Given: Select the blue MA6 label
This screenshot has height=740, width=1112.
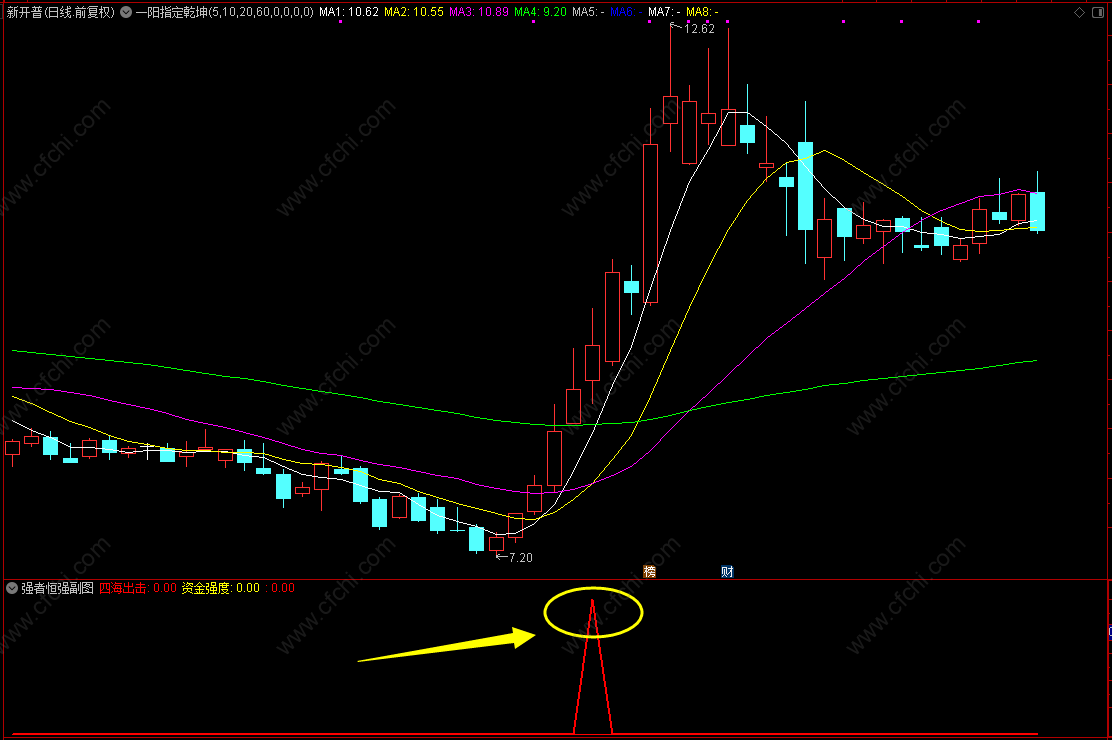Looking at the screenshot, I should click(x=626, y=12).
